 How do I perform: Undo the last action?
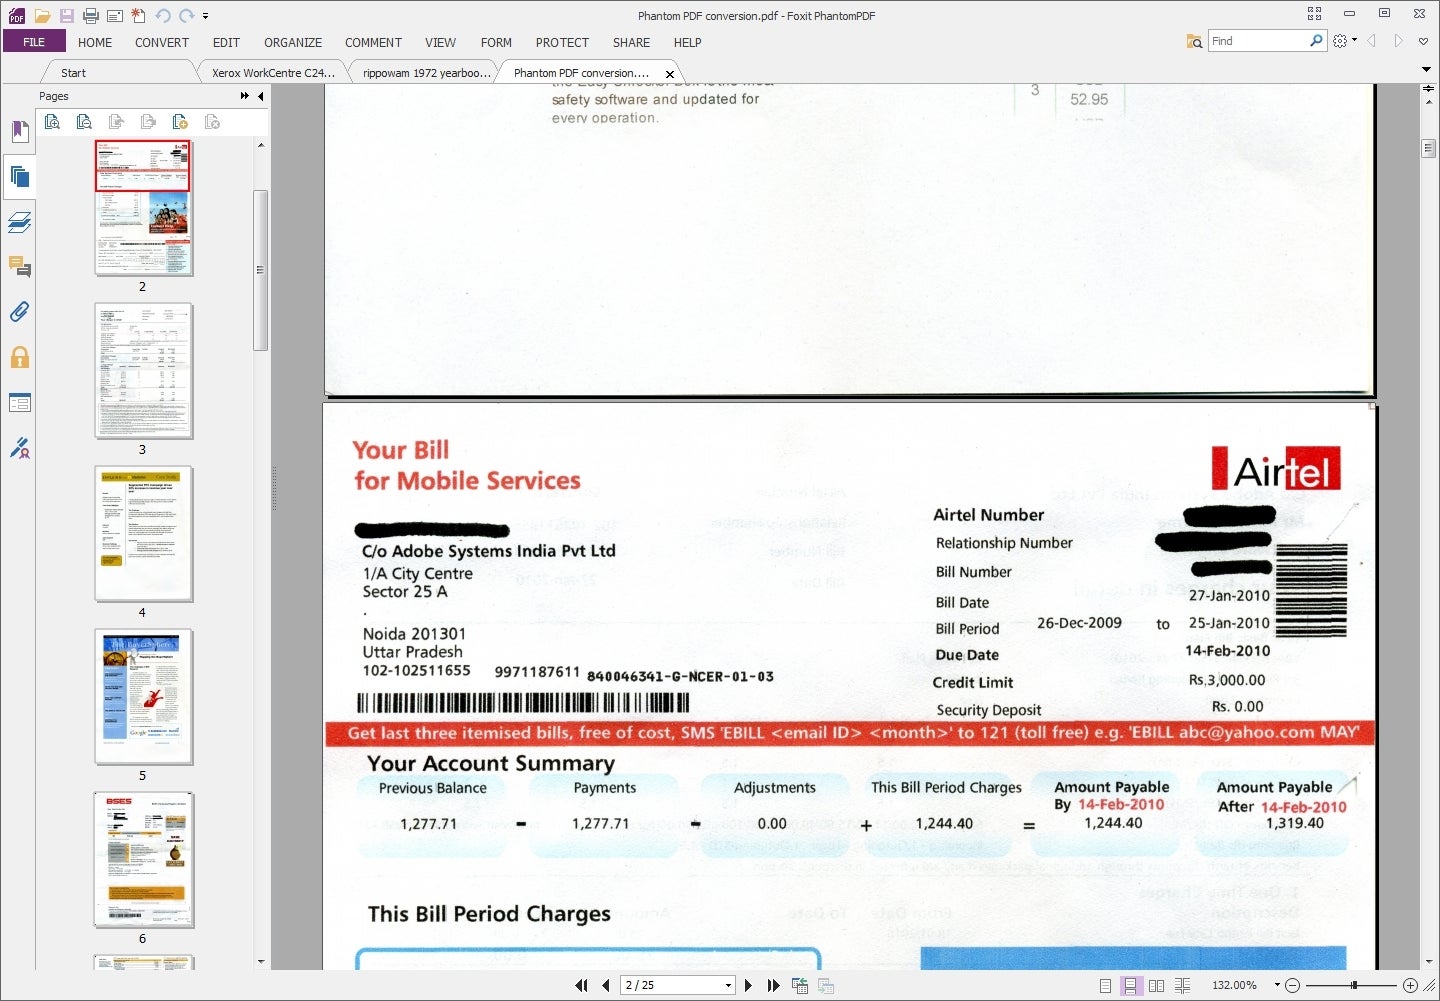162,16
